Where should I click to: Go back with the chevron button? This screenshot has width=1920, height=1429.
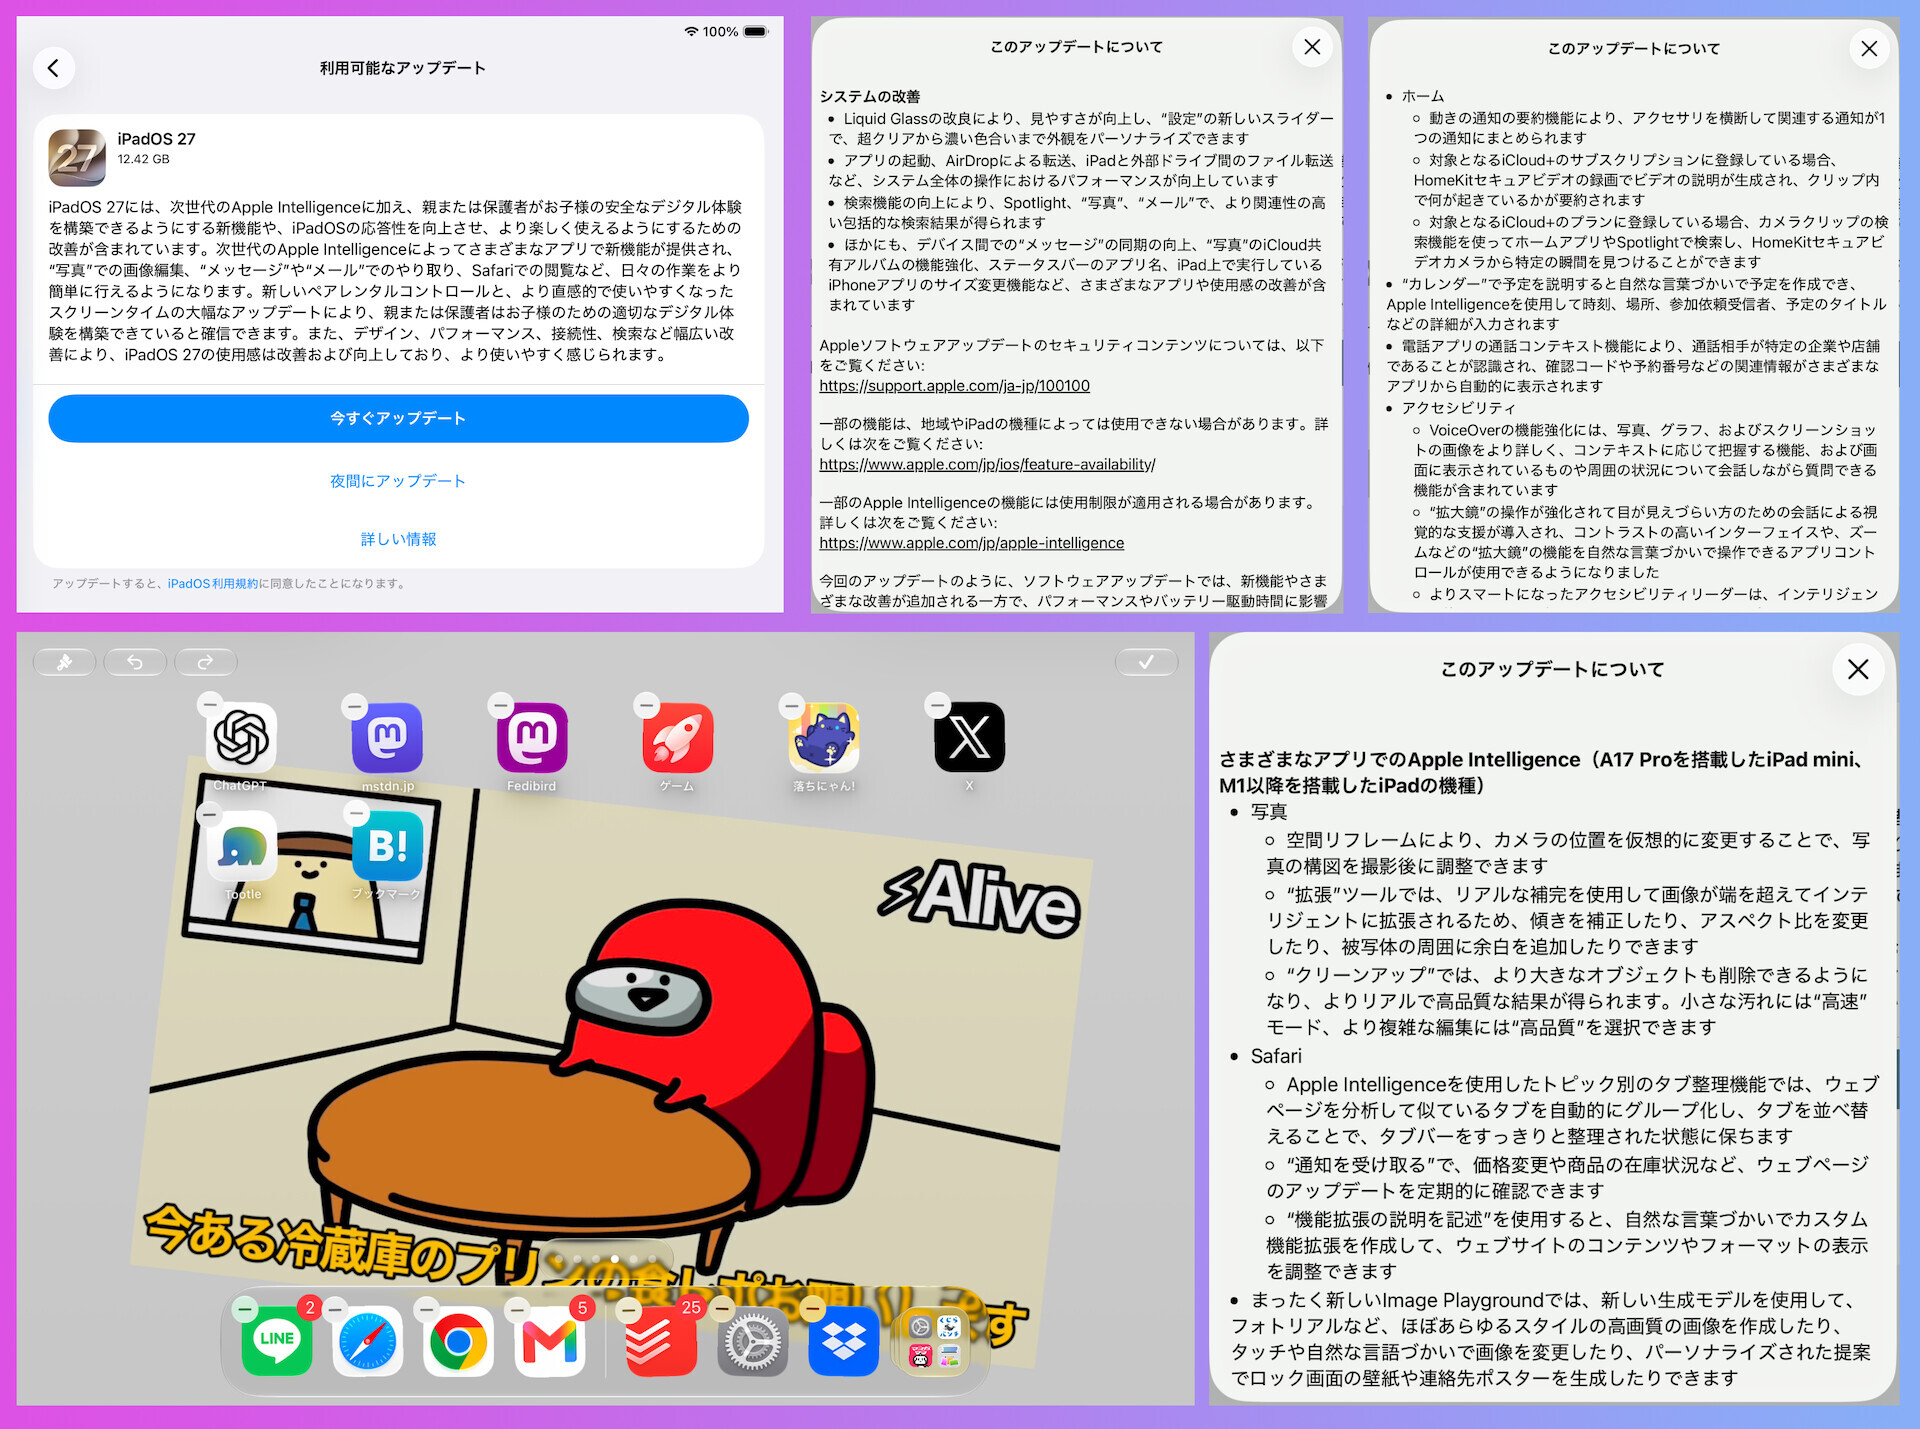coord(54,68)
